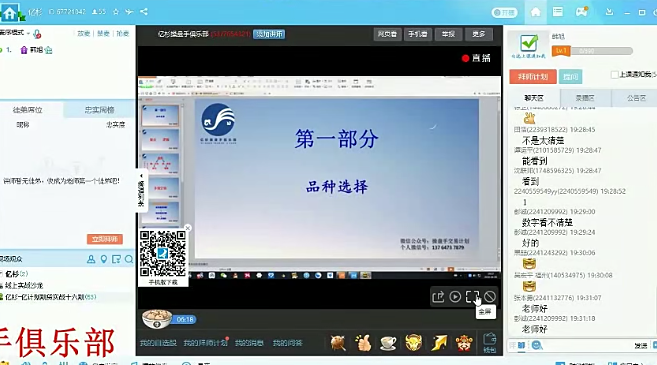
Task: Favorite this room with the star icon
Action: 116,12
